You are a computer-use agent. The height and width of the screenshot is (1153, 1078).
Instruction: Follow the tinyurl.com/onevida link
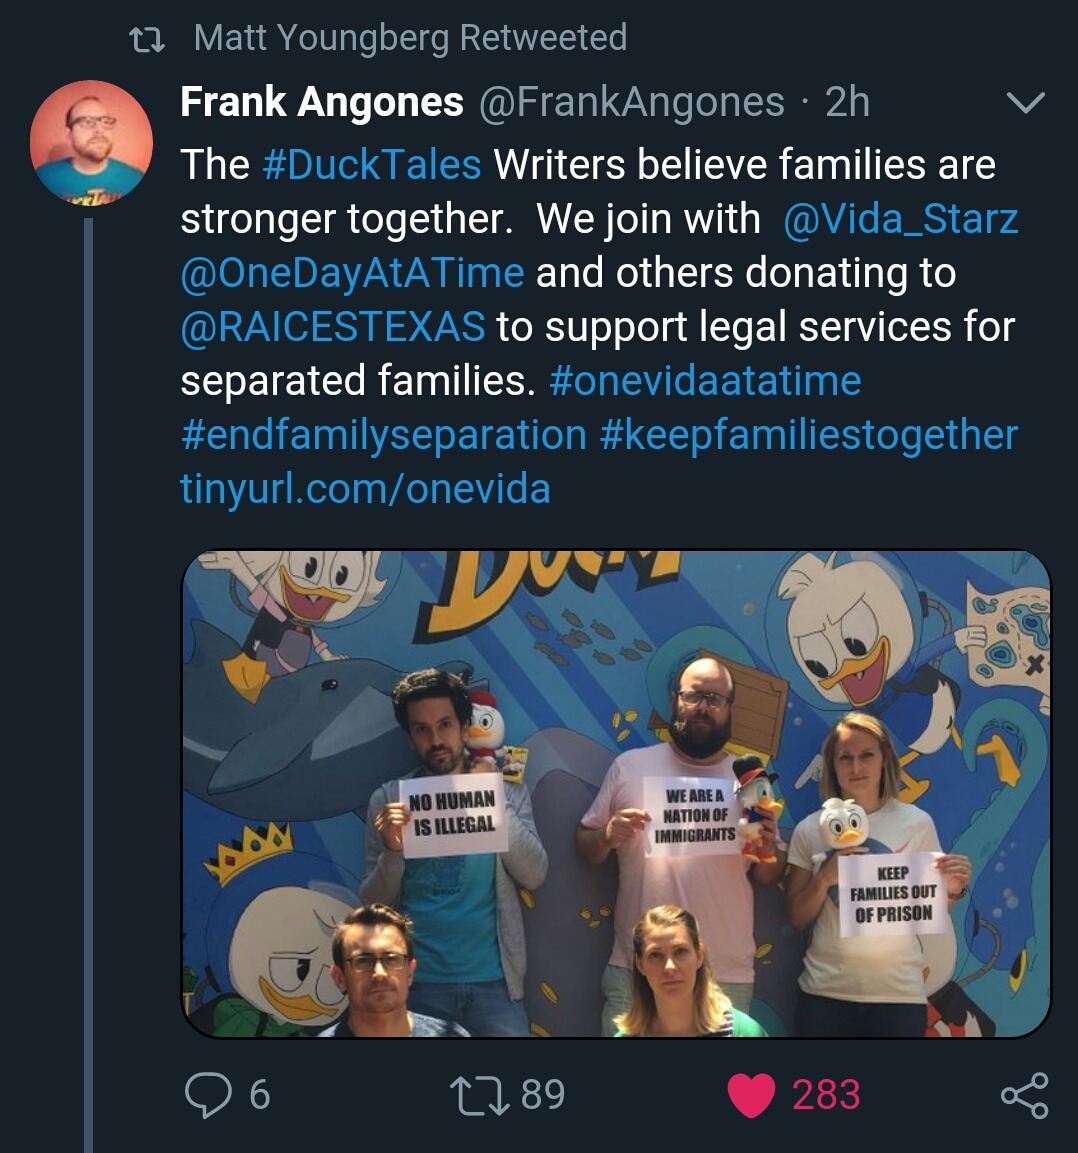365,489
